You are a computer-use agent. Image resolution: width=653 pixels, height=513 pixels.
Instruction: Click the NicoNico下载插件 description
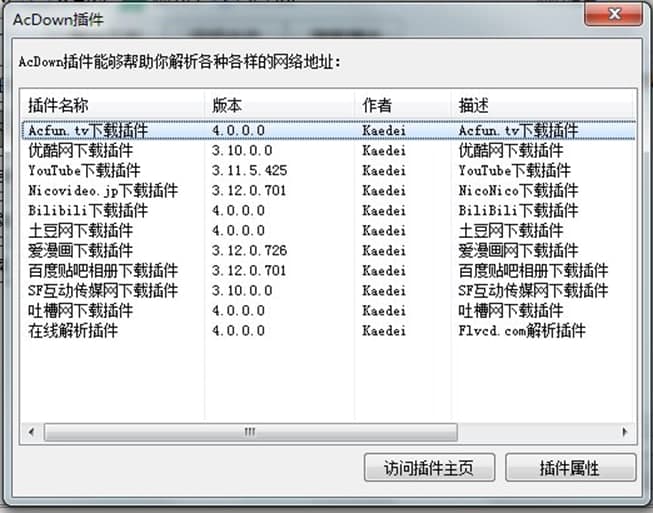point(518,190)
